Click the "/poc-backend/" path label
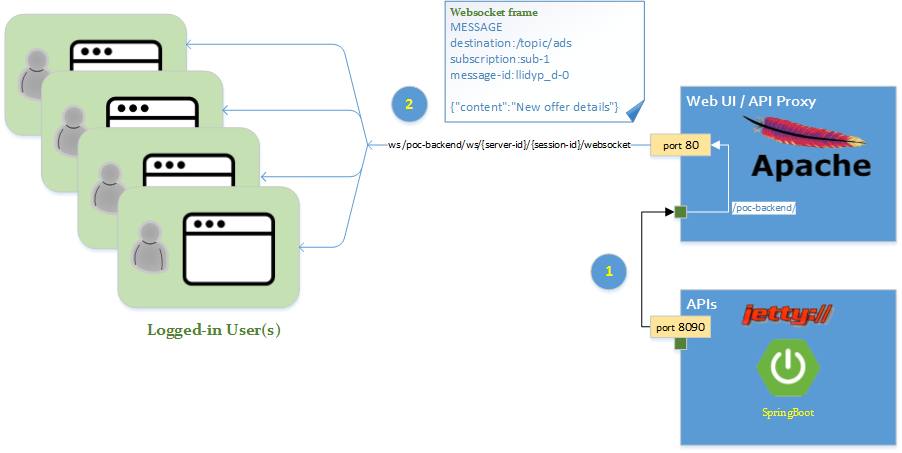Image resolution: width=902 pixels, height=453 pixels. [x=764, y=208]
